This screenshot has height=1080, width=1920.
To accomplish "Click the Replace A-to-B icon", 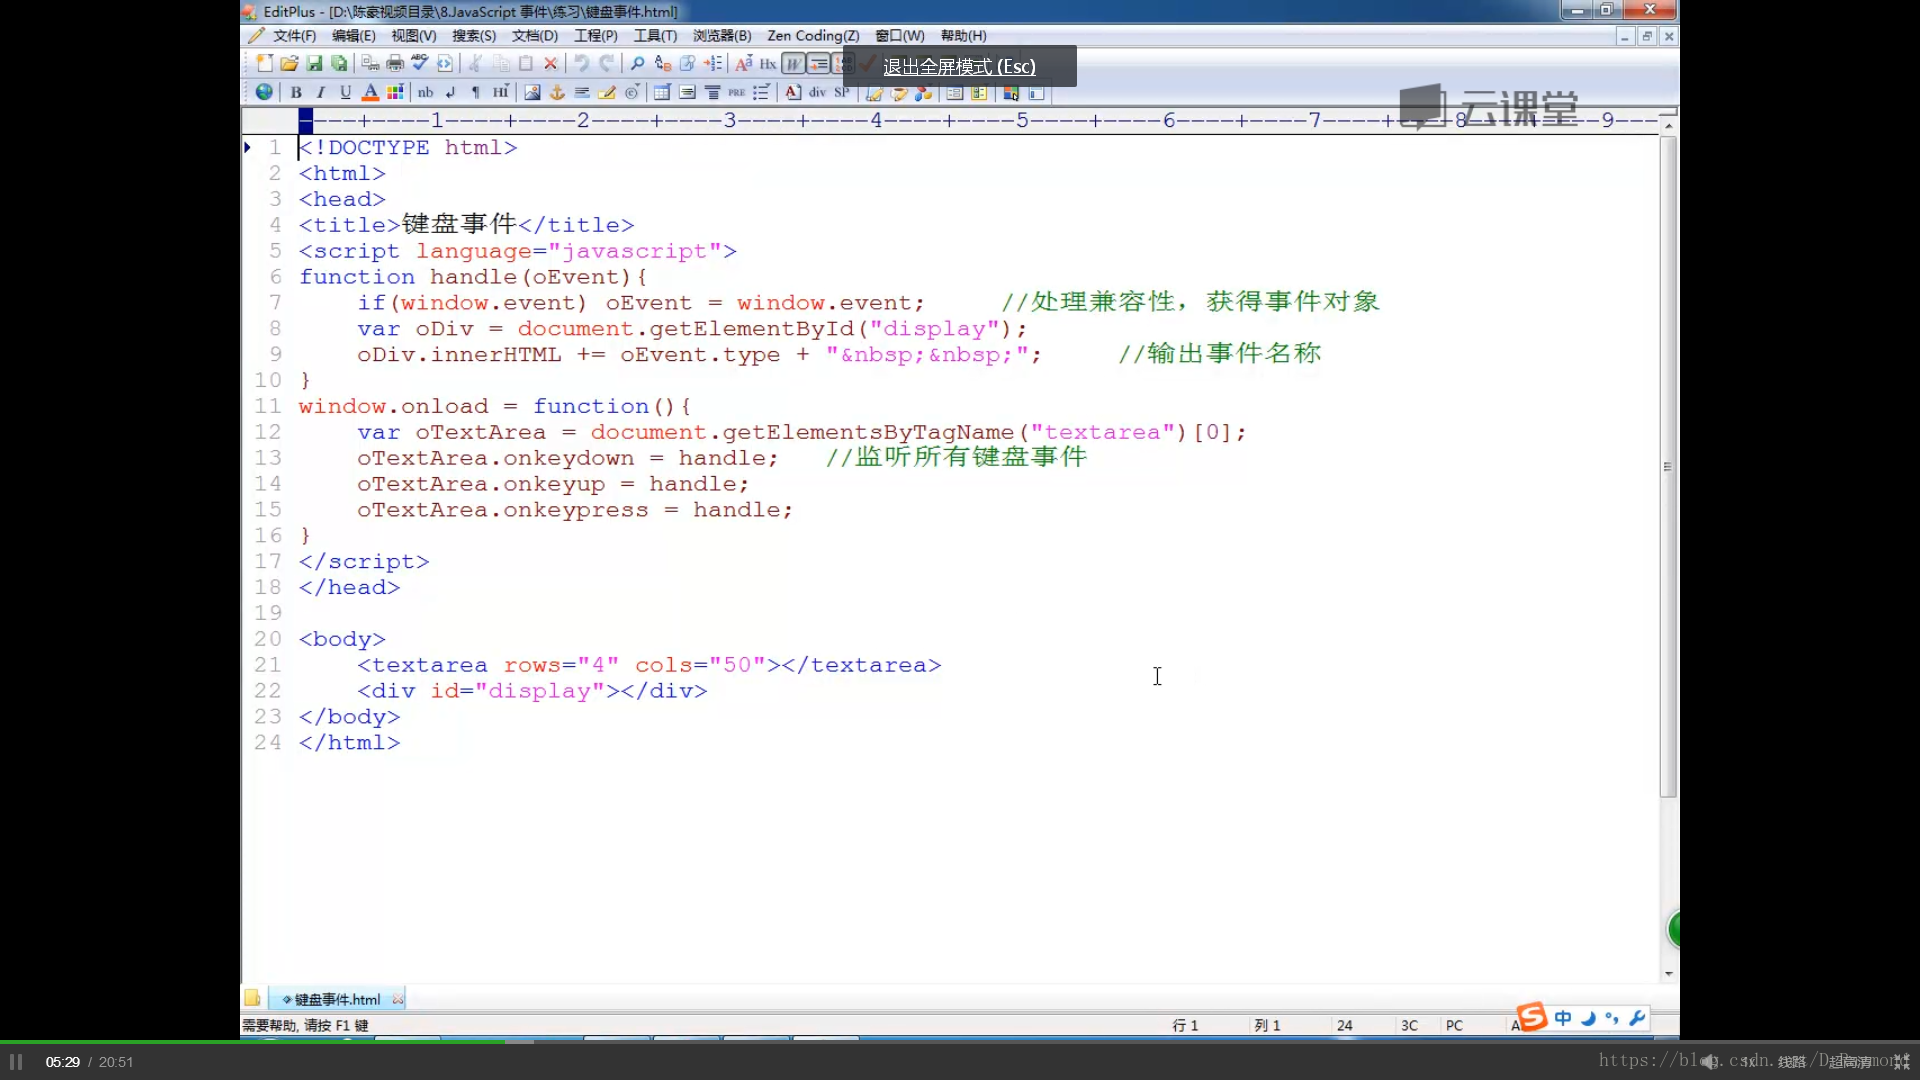I will (662, 63).
